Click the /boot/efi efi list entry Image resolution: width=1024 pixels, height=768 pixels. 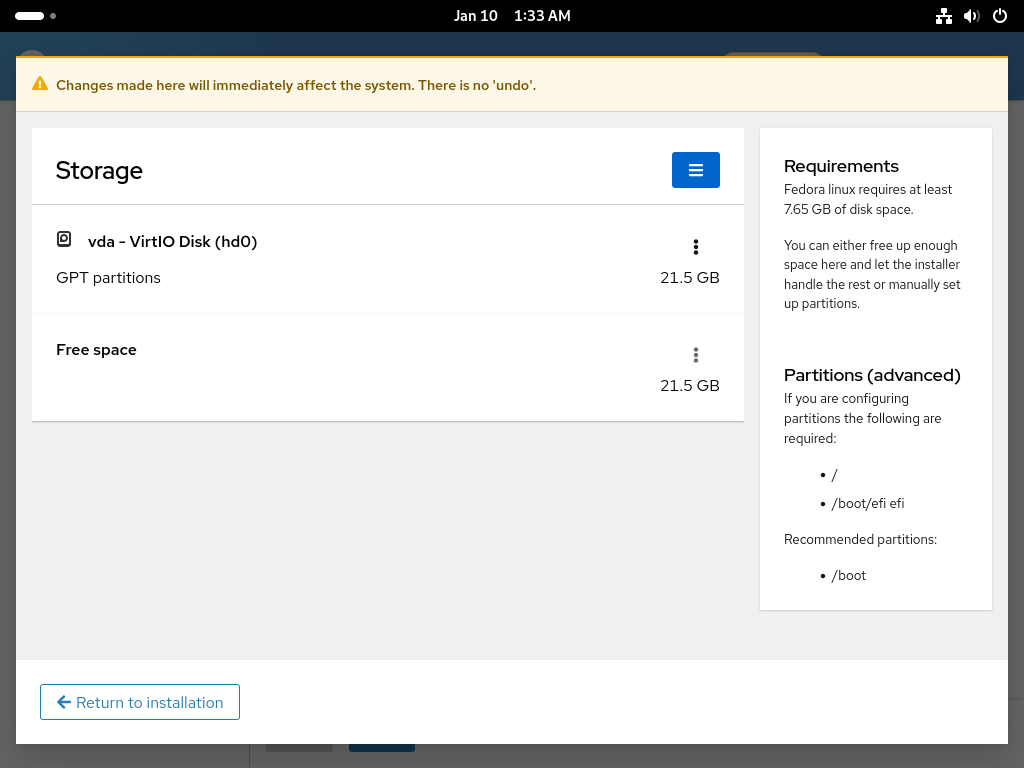pos(867,504)
